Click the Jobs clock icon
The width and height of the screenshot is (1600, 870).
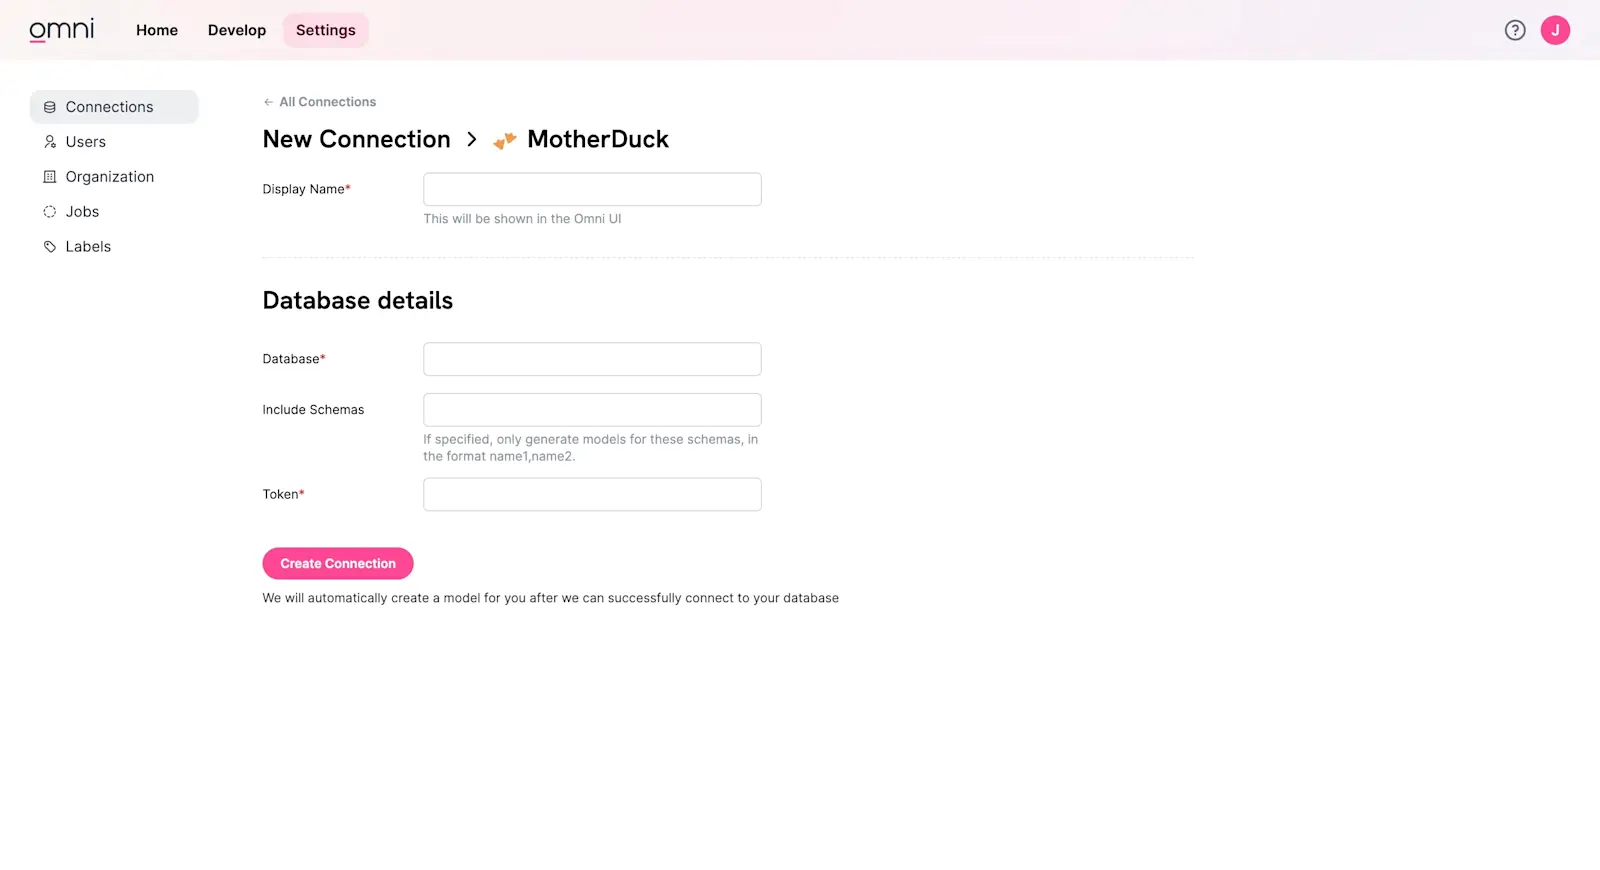(49, 211)
